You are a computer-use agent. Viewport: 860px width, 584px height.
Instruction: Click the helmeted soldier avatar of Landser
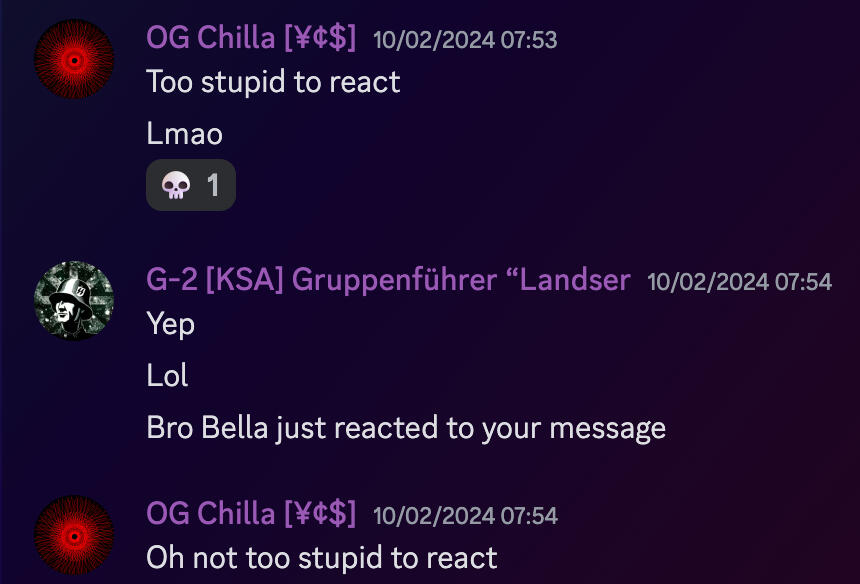(74, 300)
